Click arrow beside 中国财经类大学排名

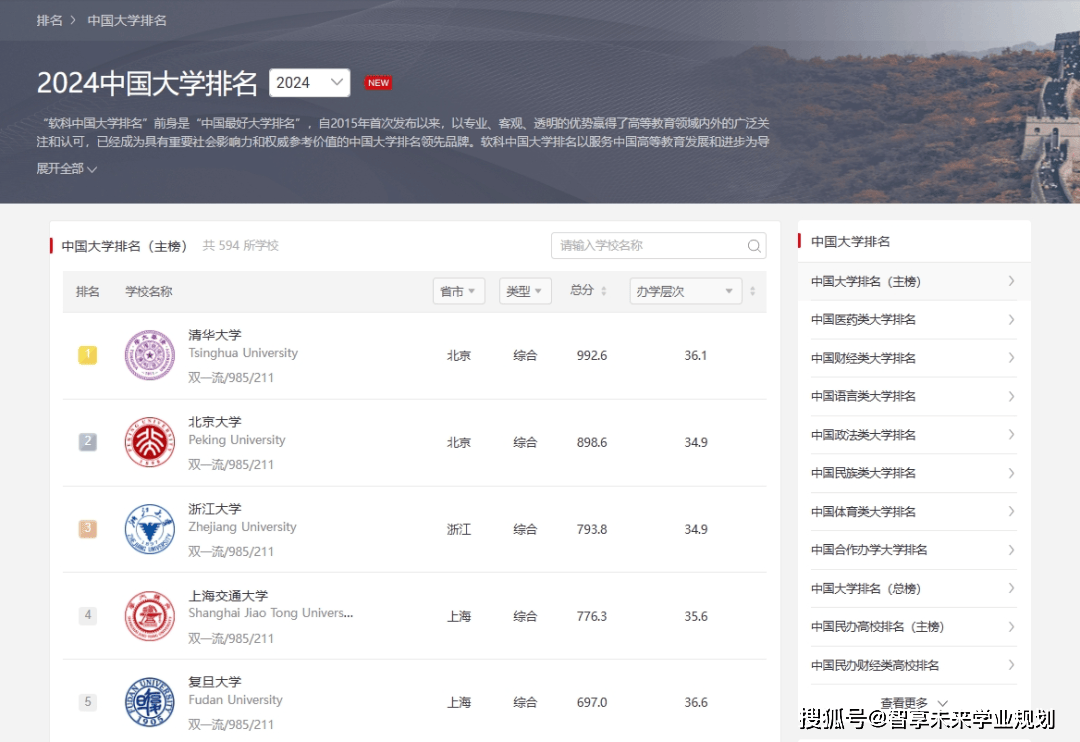tap(1011, 358)
